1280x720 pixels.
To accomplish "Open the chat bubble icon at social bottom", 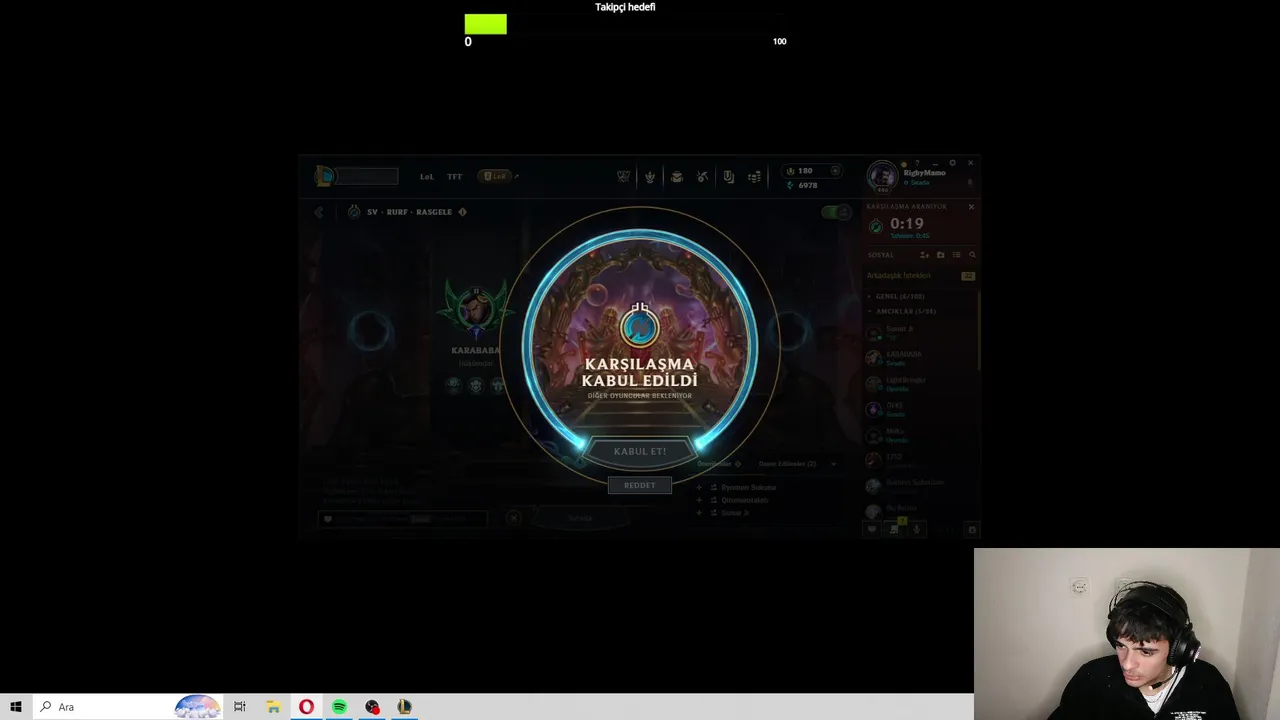I will [x=872, y=530].
